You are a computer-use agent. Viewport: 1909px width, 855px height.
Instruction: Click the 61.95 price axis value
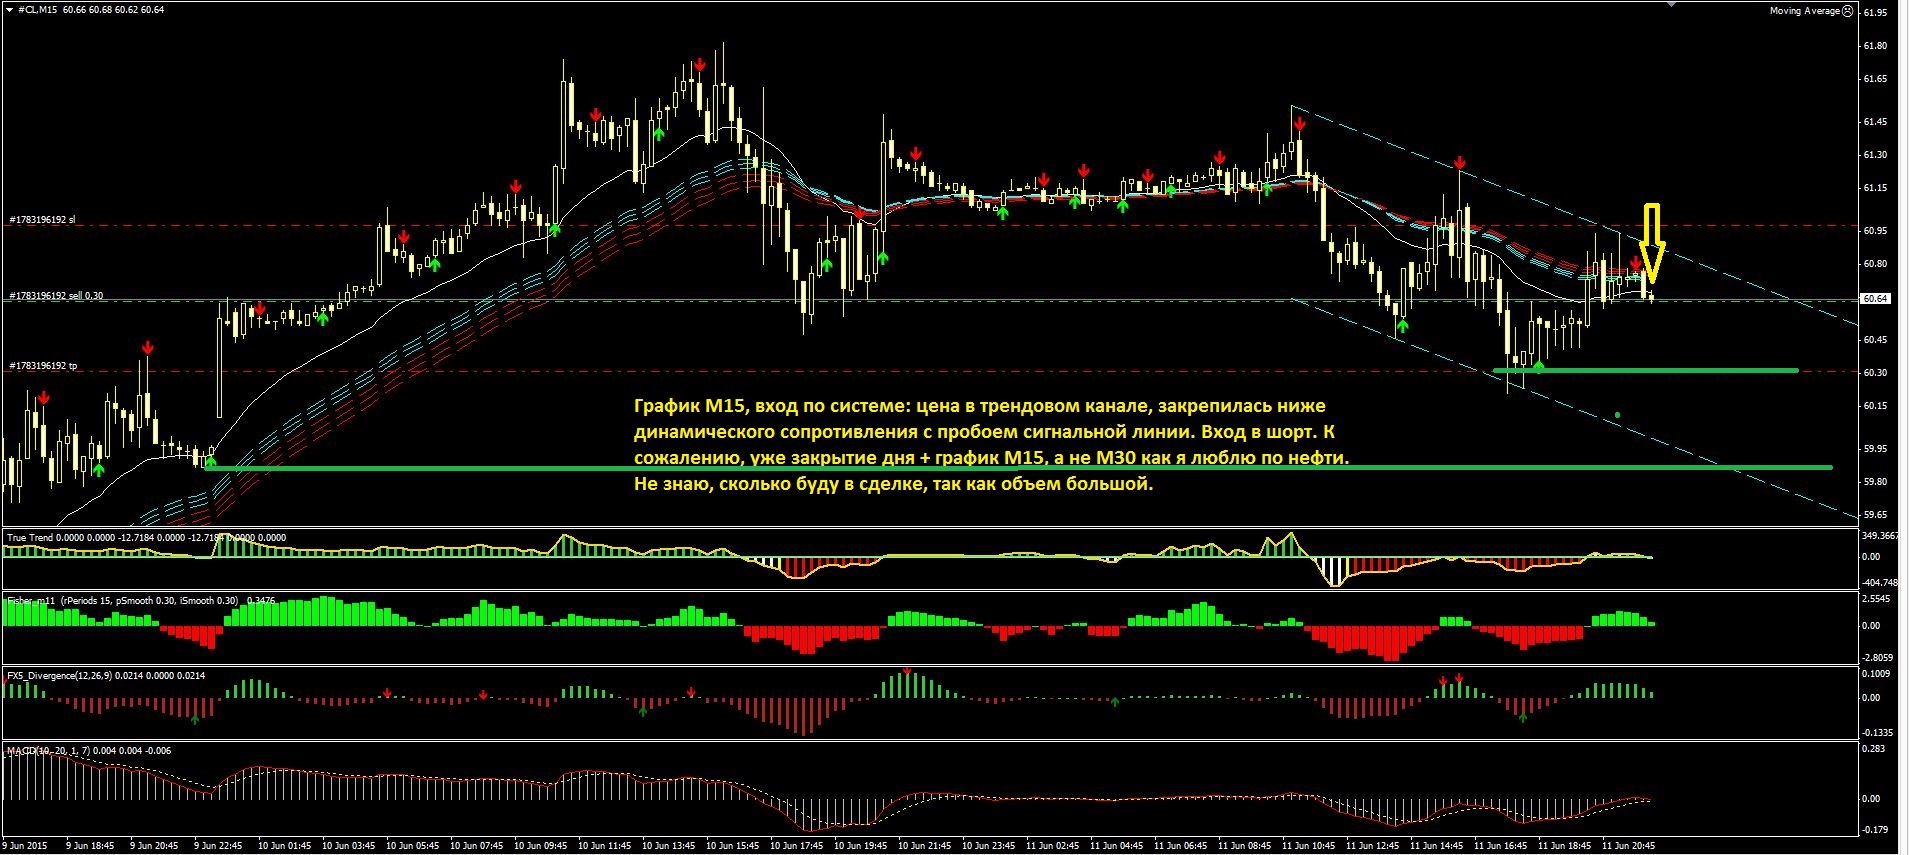pos(1875,13)
